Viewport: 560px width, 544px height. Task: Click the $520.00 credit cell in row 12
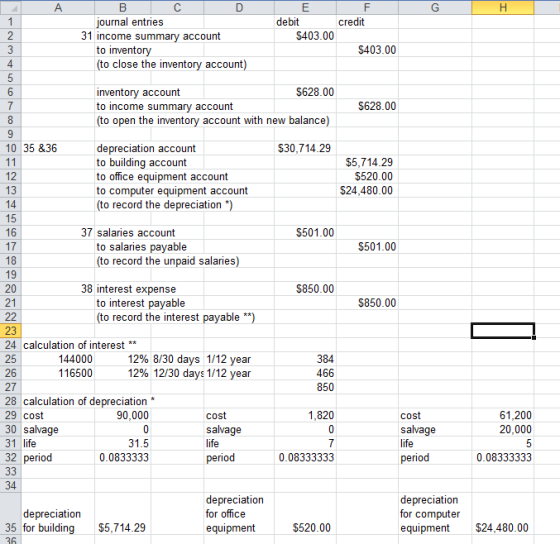tap(367, 176)
